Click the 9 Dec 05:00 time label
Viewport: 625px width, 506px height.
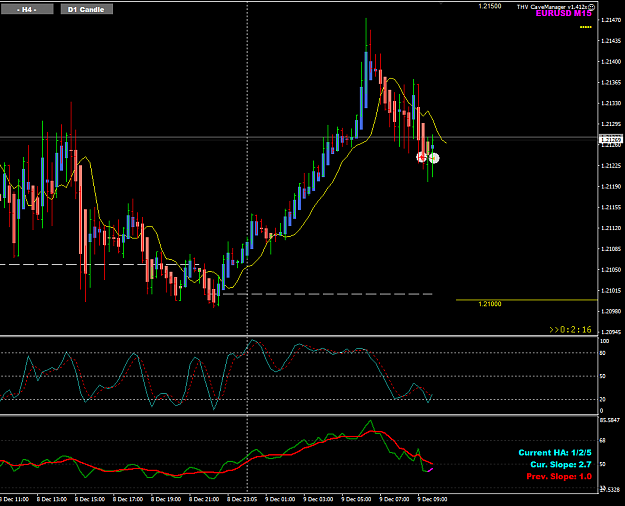coord(356,499)
